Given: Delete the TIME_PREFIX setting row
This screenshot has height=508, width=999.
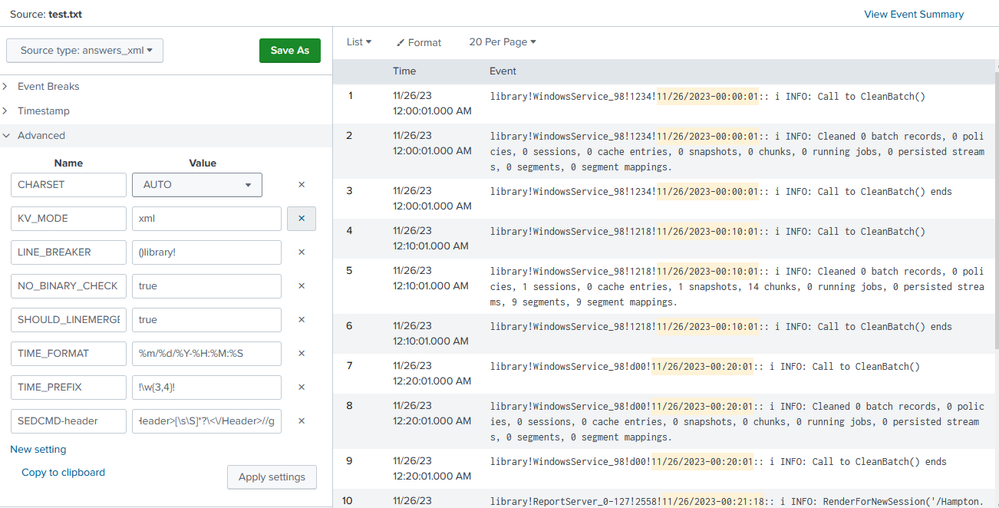Looking at the screenshot, I should (301, 388).
